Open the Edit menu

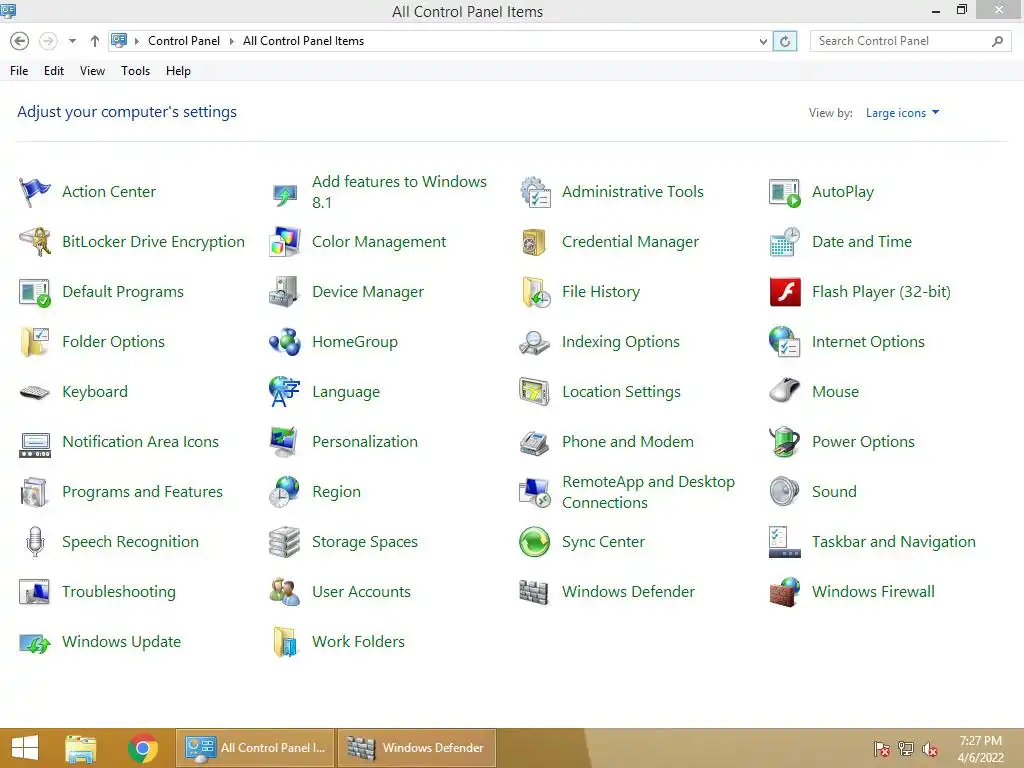(54, 71)
